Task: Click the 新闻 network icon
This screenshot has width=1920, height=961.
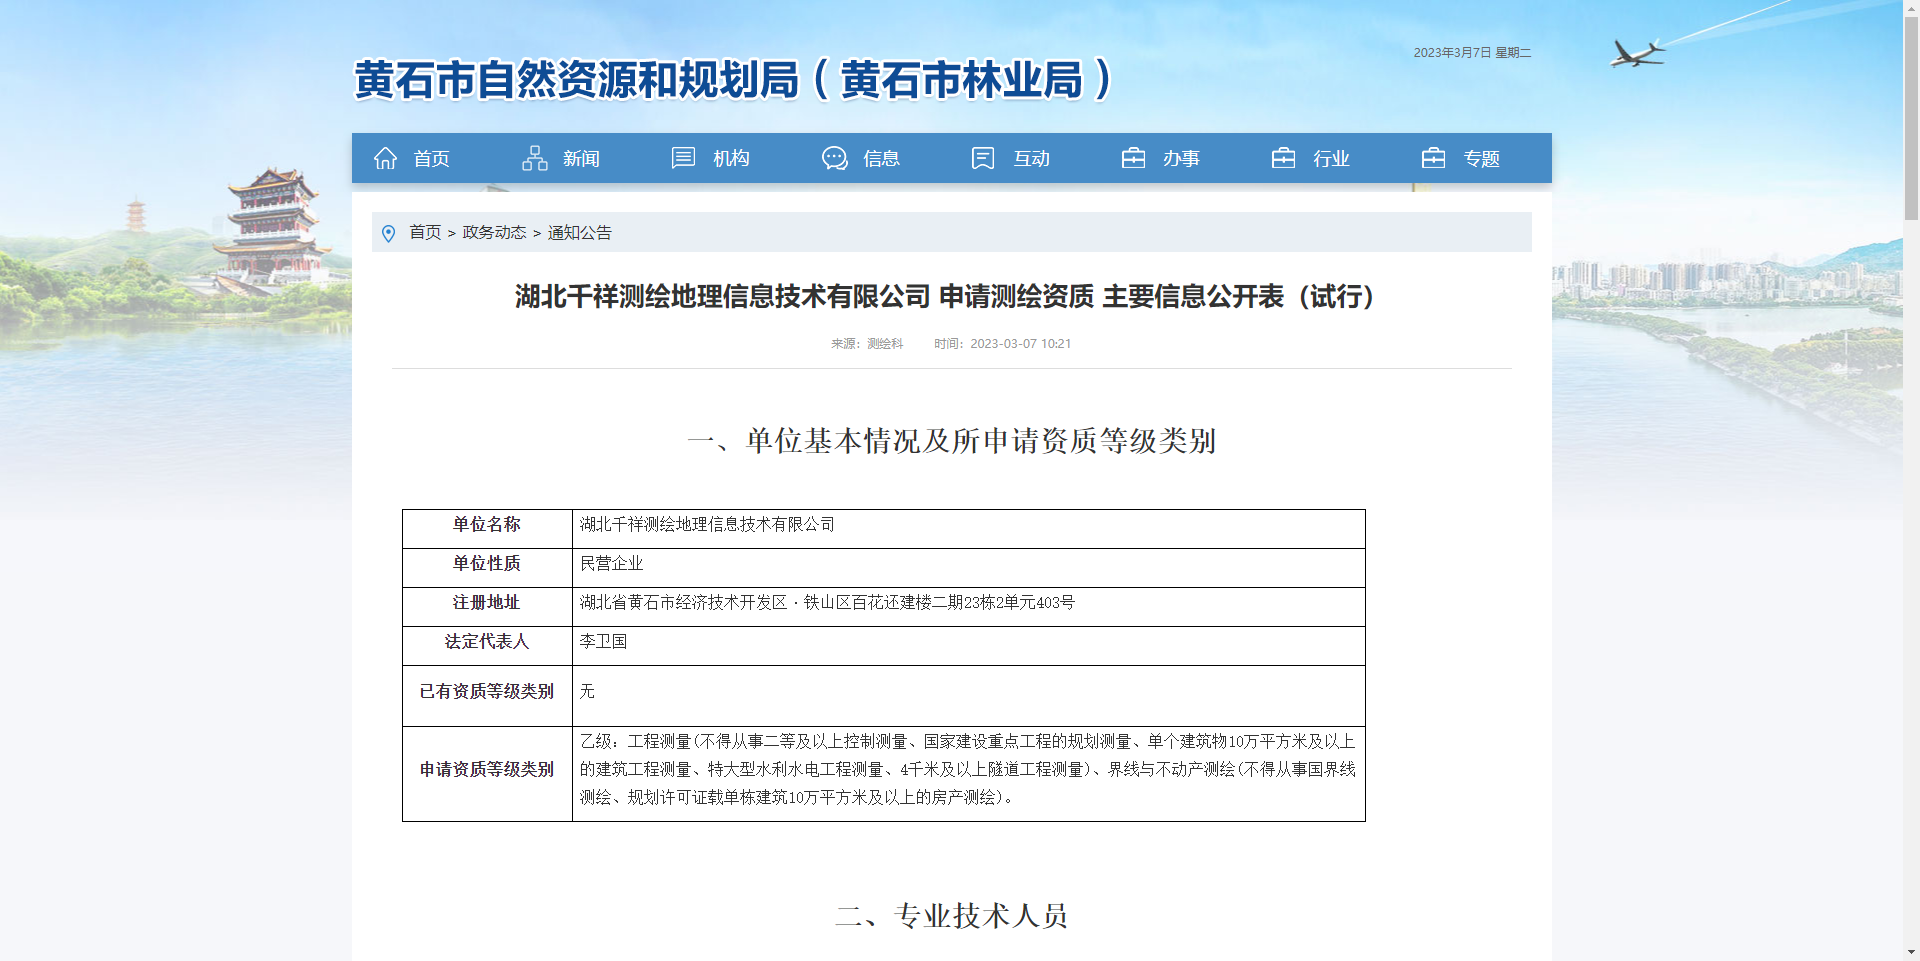Action: (x=535, y=158)
